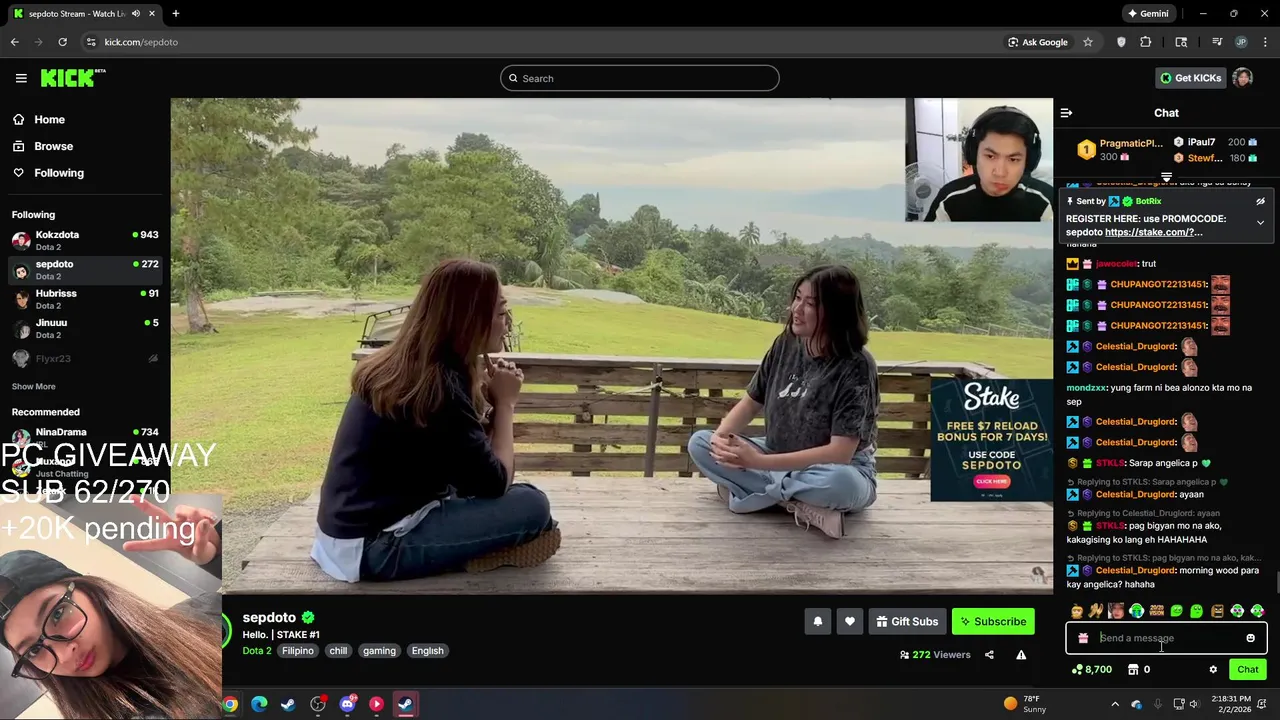This screenshot has height=720, width=1280.
Task: Collapse the chat panel arrow
Action: coord(1066,113)
